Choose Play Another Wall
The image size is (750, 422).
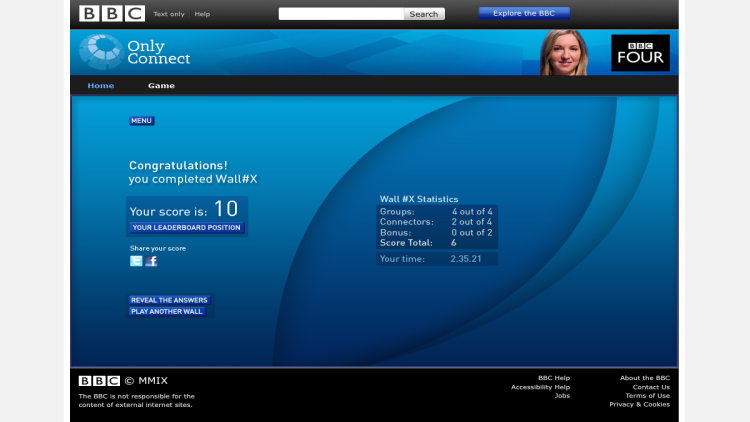click(167, 311)
